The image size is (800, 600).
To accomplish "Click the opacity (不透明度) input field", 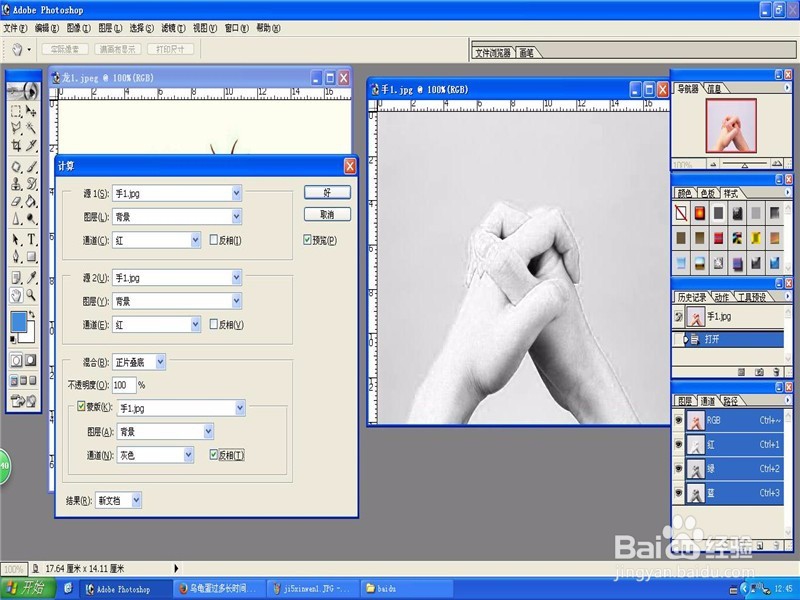I will pyautogui.click(x=124, y=385).
